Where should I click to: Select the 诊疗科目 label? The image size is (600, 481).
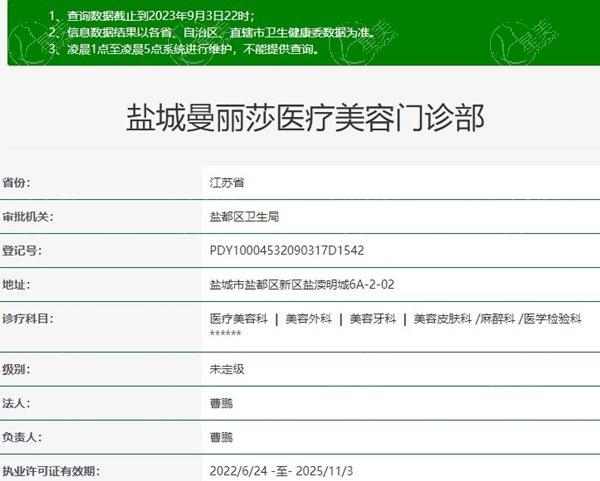(28, 318)
